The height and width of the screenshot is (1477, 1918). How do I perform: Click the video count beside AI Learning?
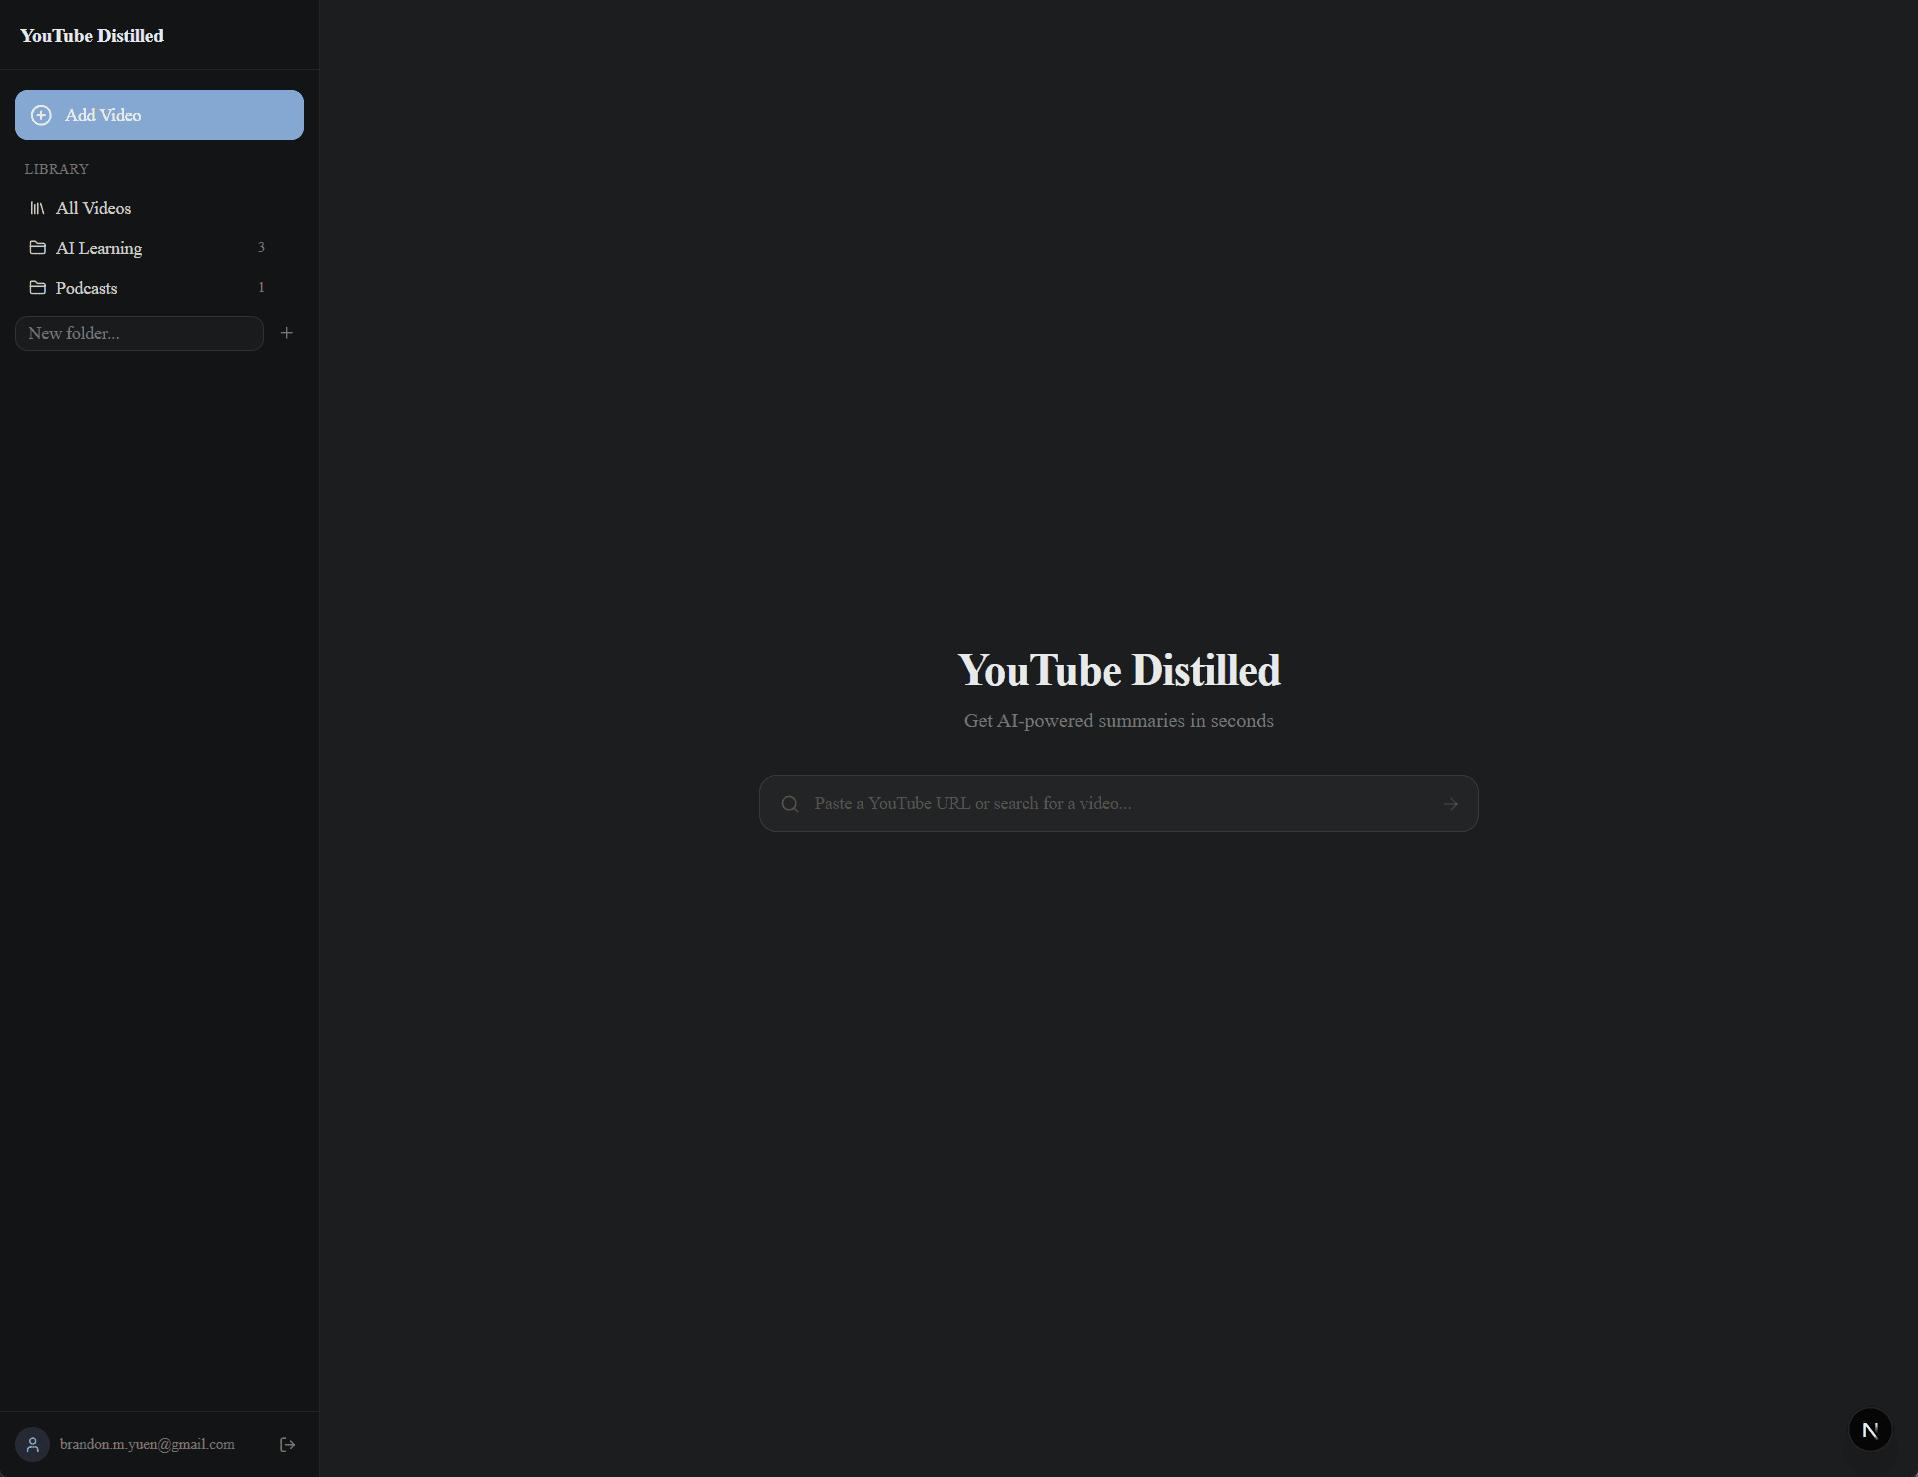coord(261,247)
